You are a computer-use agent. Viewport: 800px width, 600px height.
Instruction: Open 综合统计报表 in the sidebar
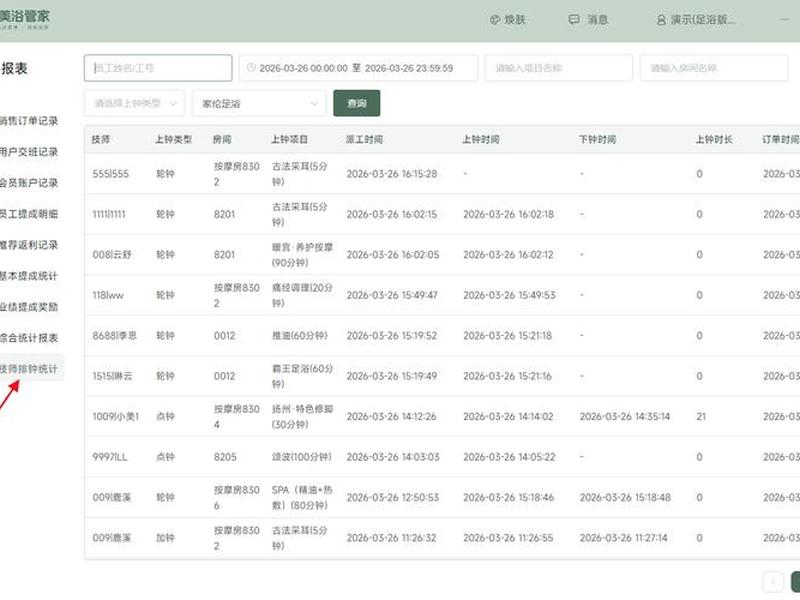pos(29,338)
